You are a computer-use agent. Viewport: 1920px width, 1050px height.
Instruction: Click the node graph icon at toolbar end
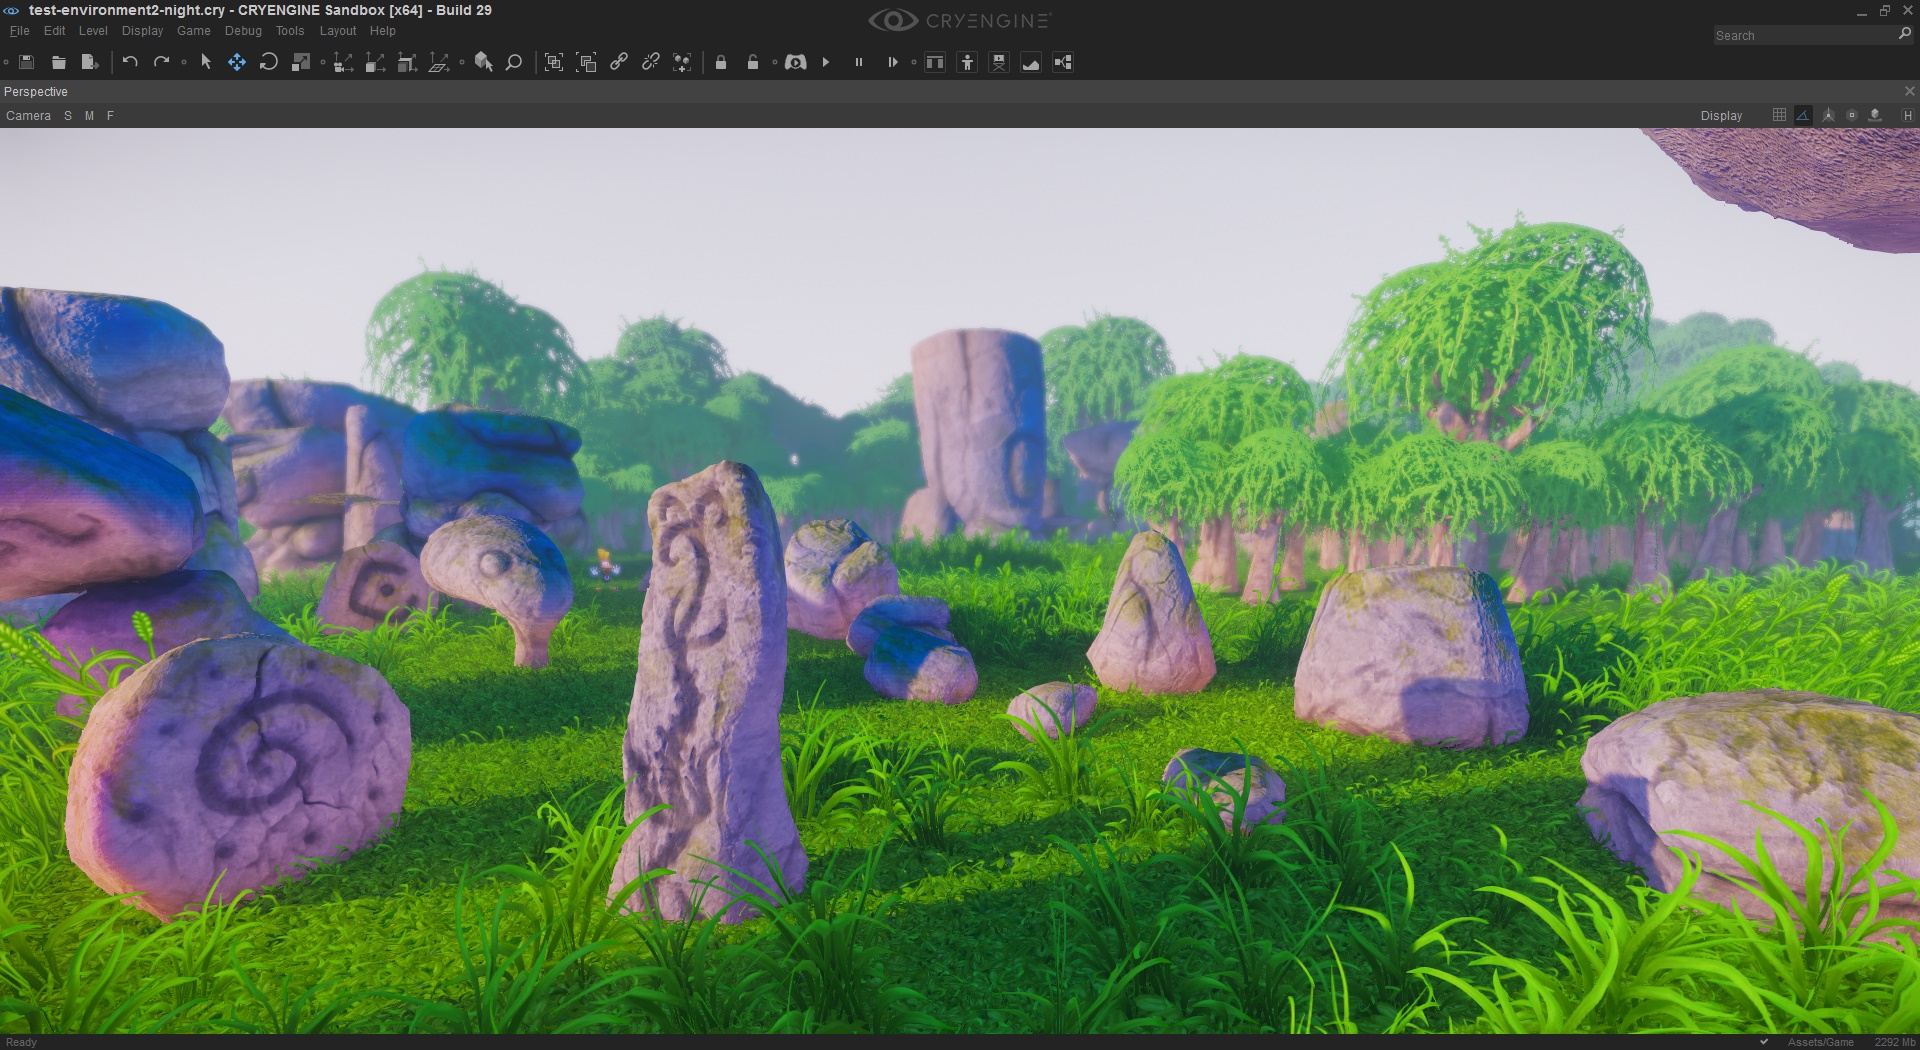(1063, 62)
